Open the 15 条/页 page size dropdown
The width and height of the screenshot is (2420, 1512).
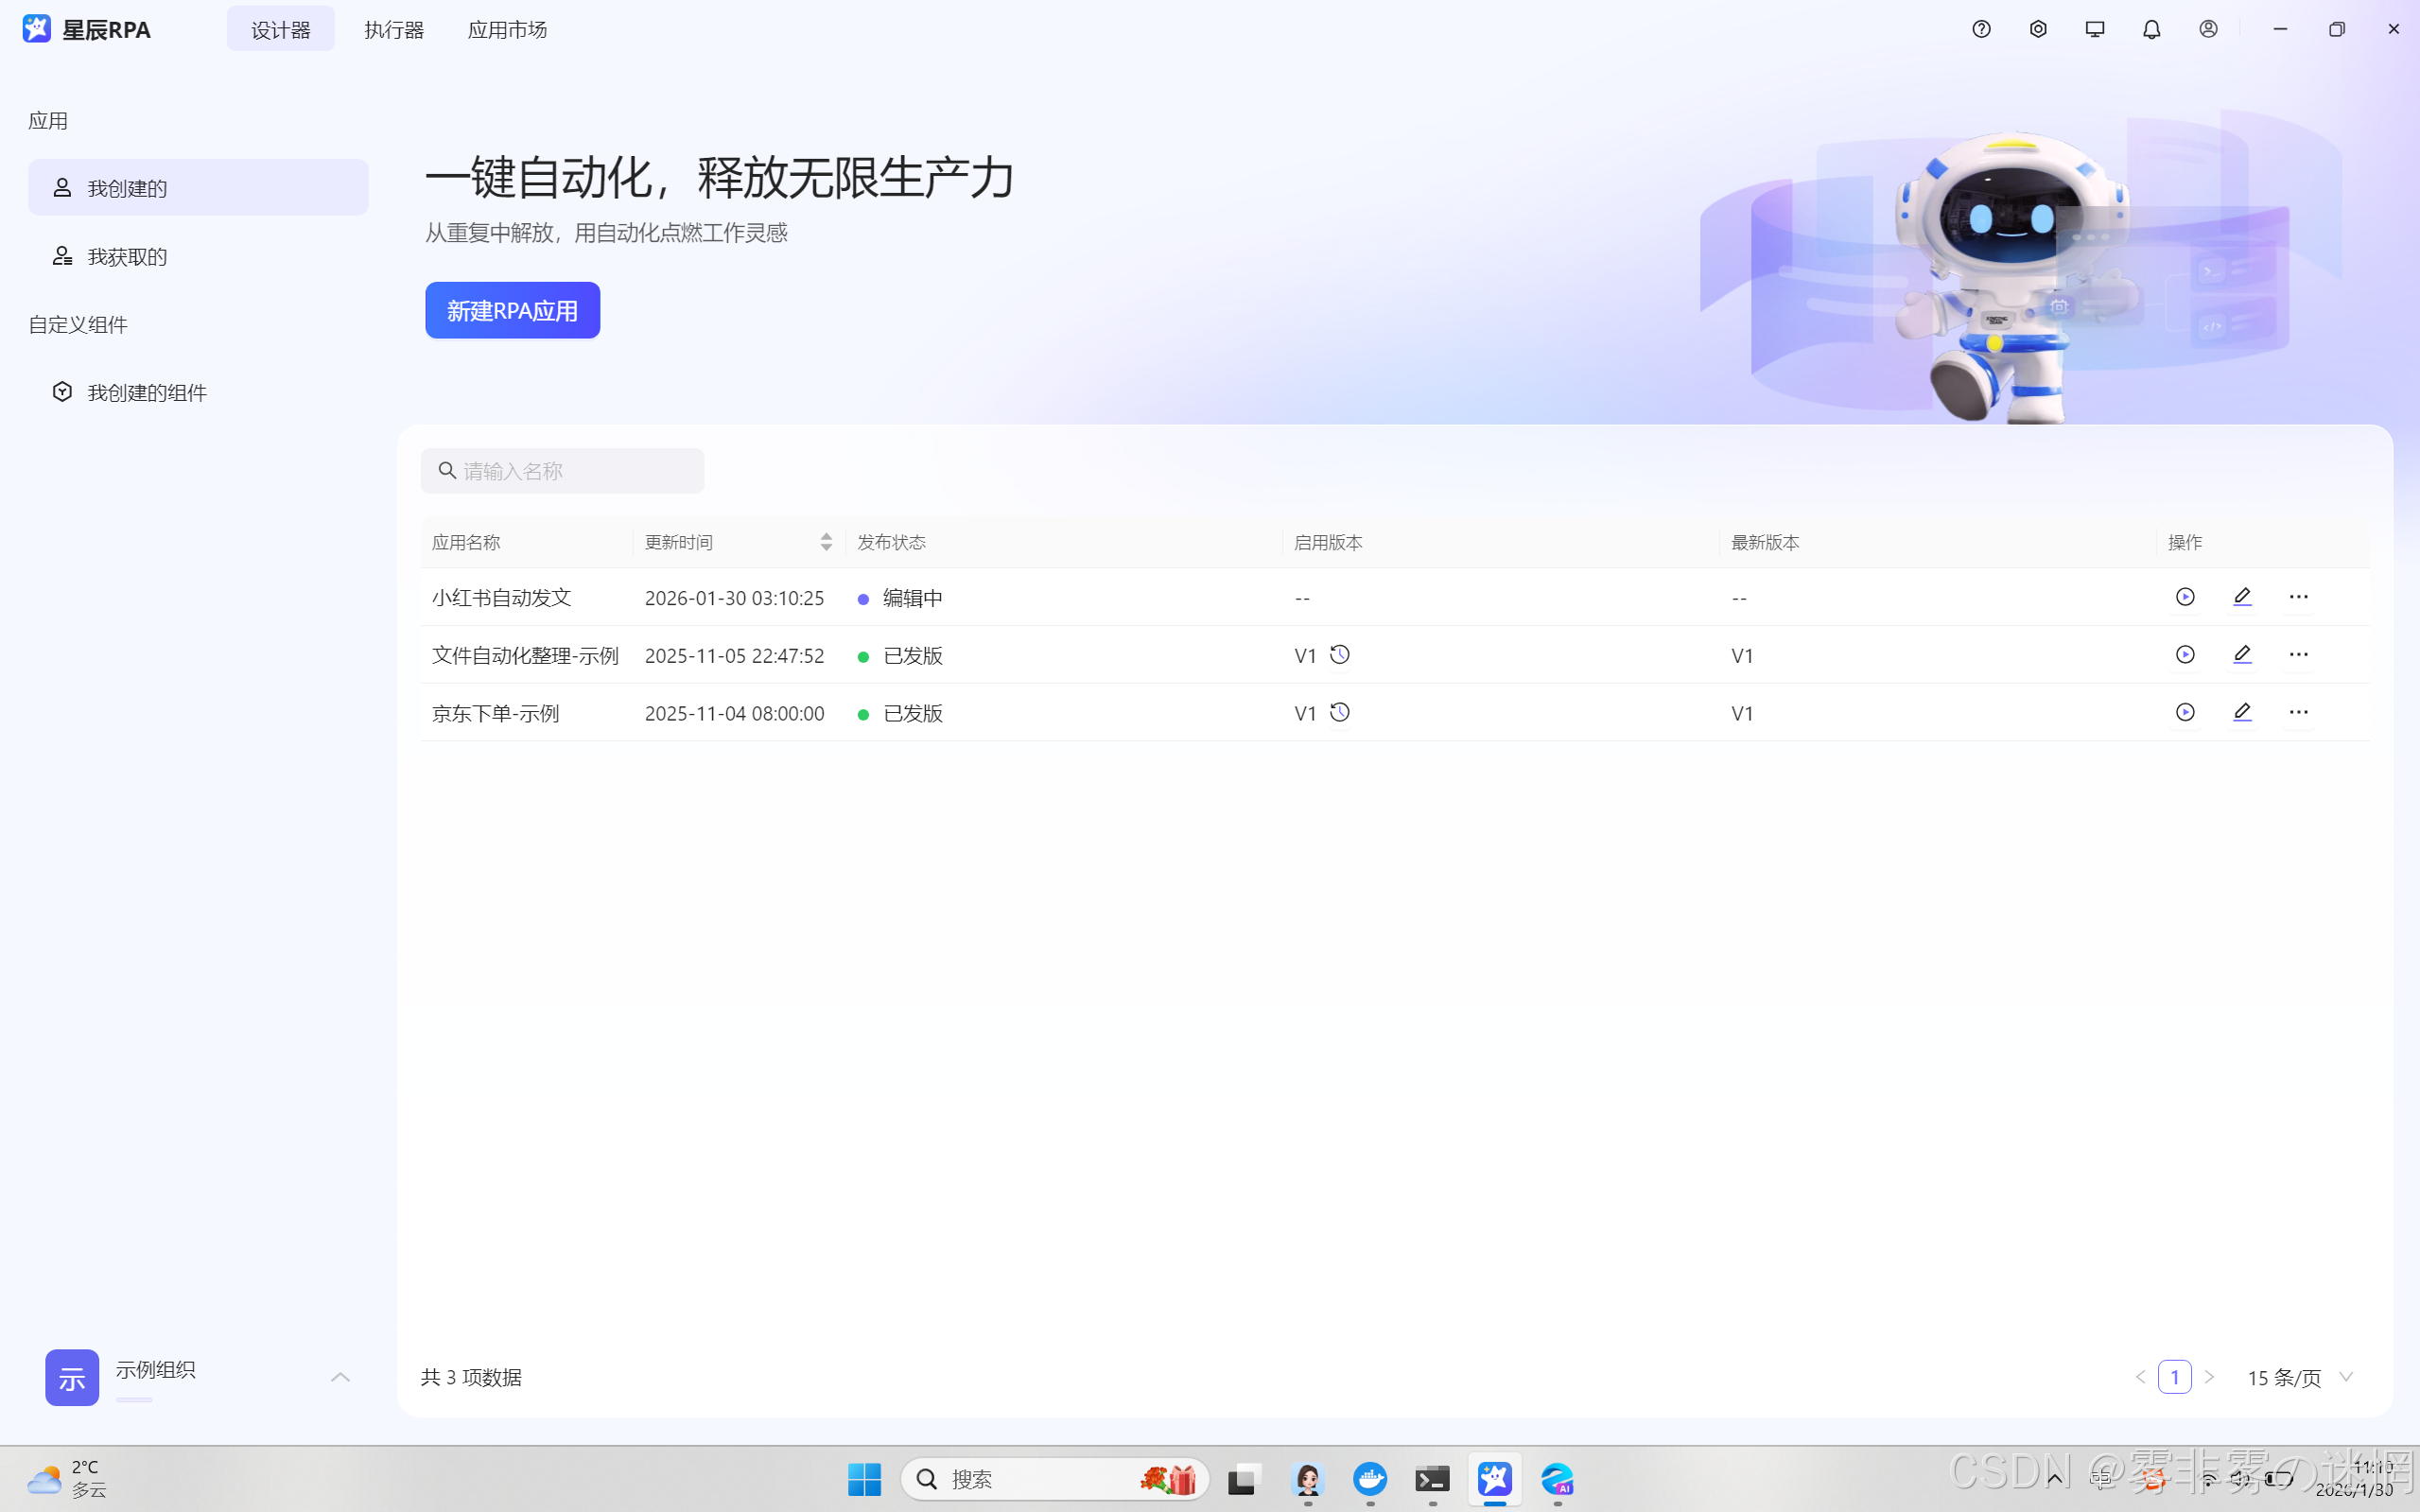pos(2300,1378)
